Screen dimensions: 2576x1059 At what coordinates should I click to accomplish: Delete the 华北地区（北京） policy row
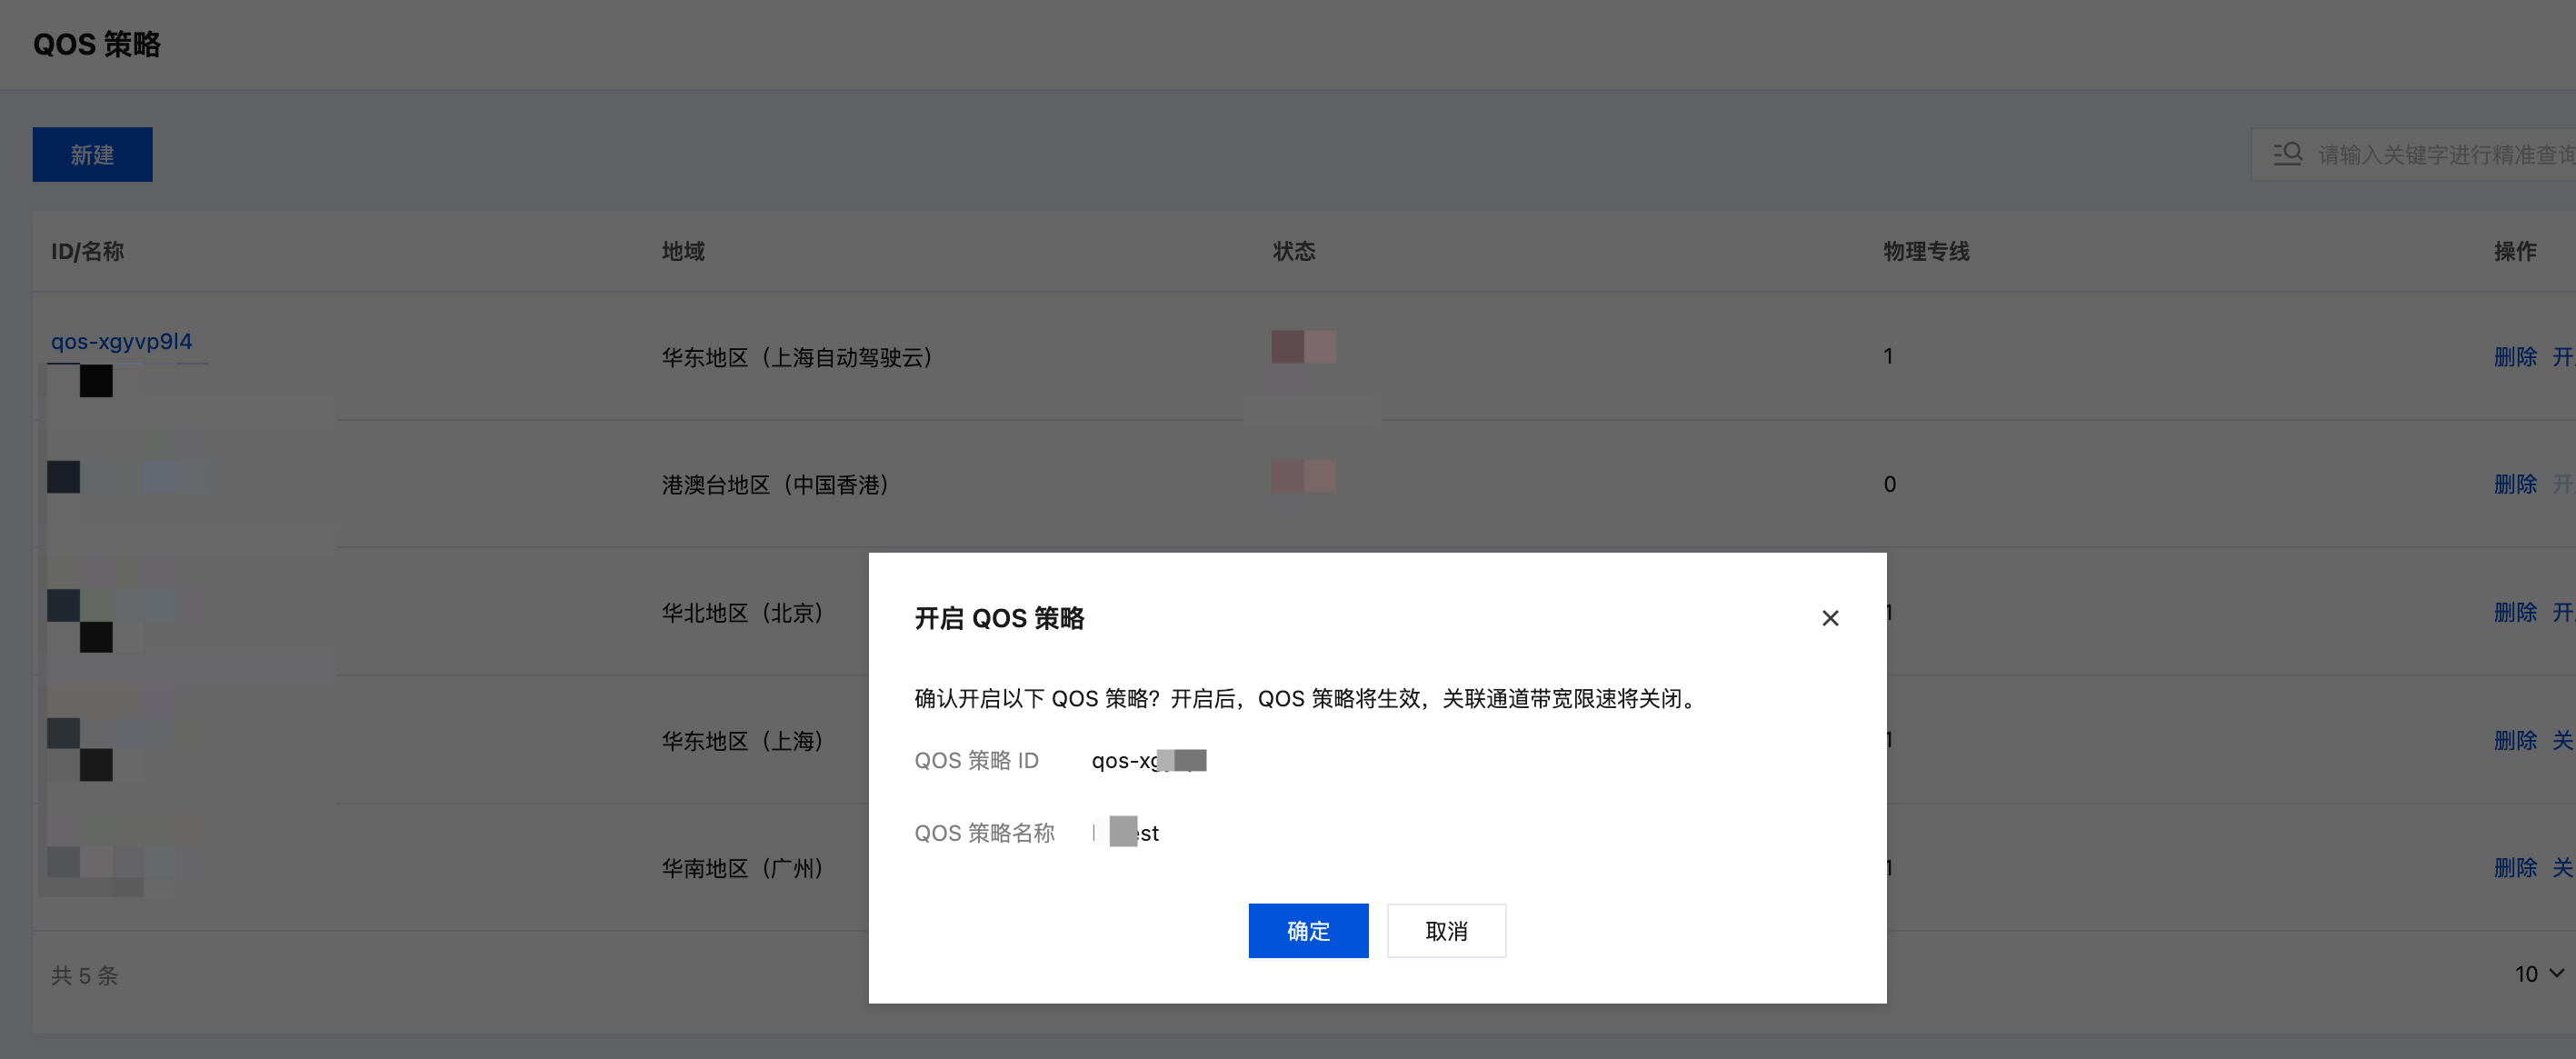[x=2515, y=613]
